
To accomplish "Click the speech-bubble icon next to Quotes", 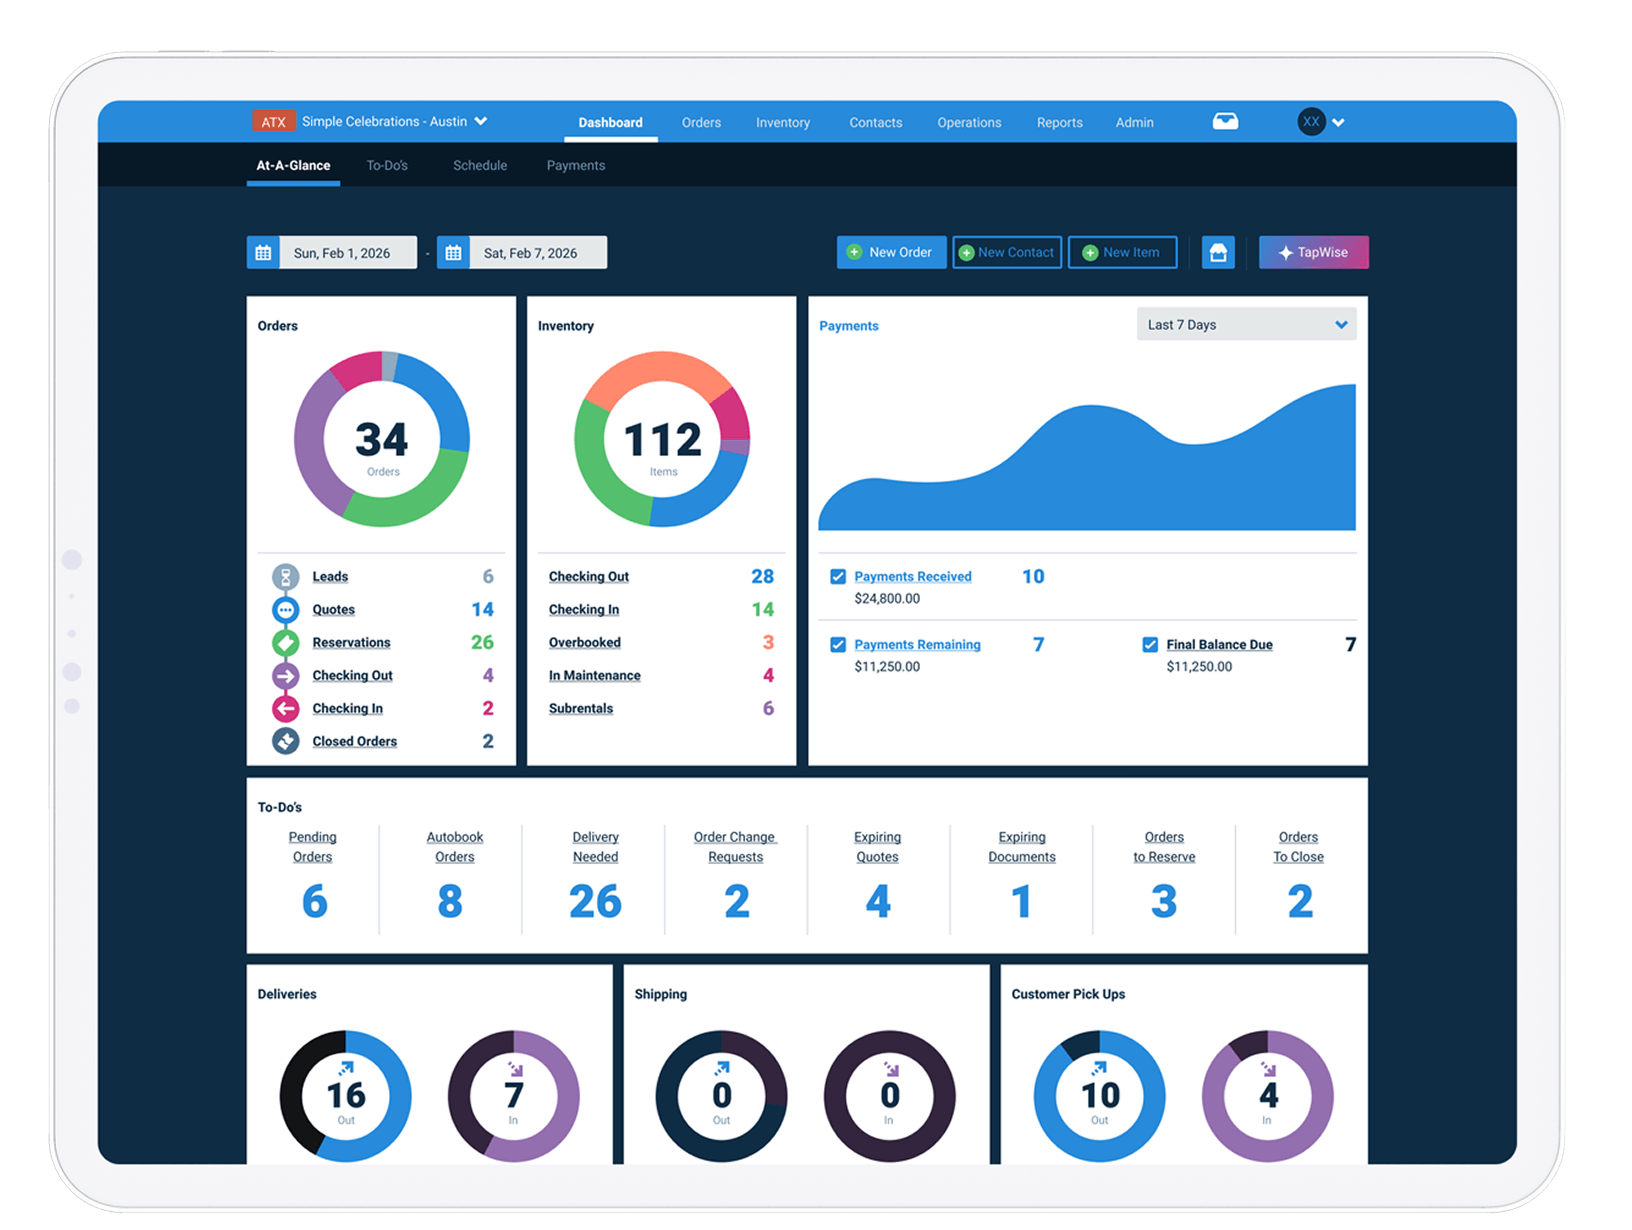I will pos(285,609).
